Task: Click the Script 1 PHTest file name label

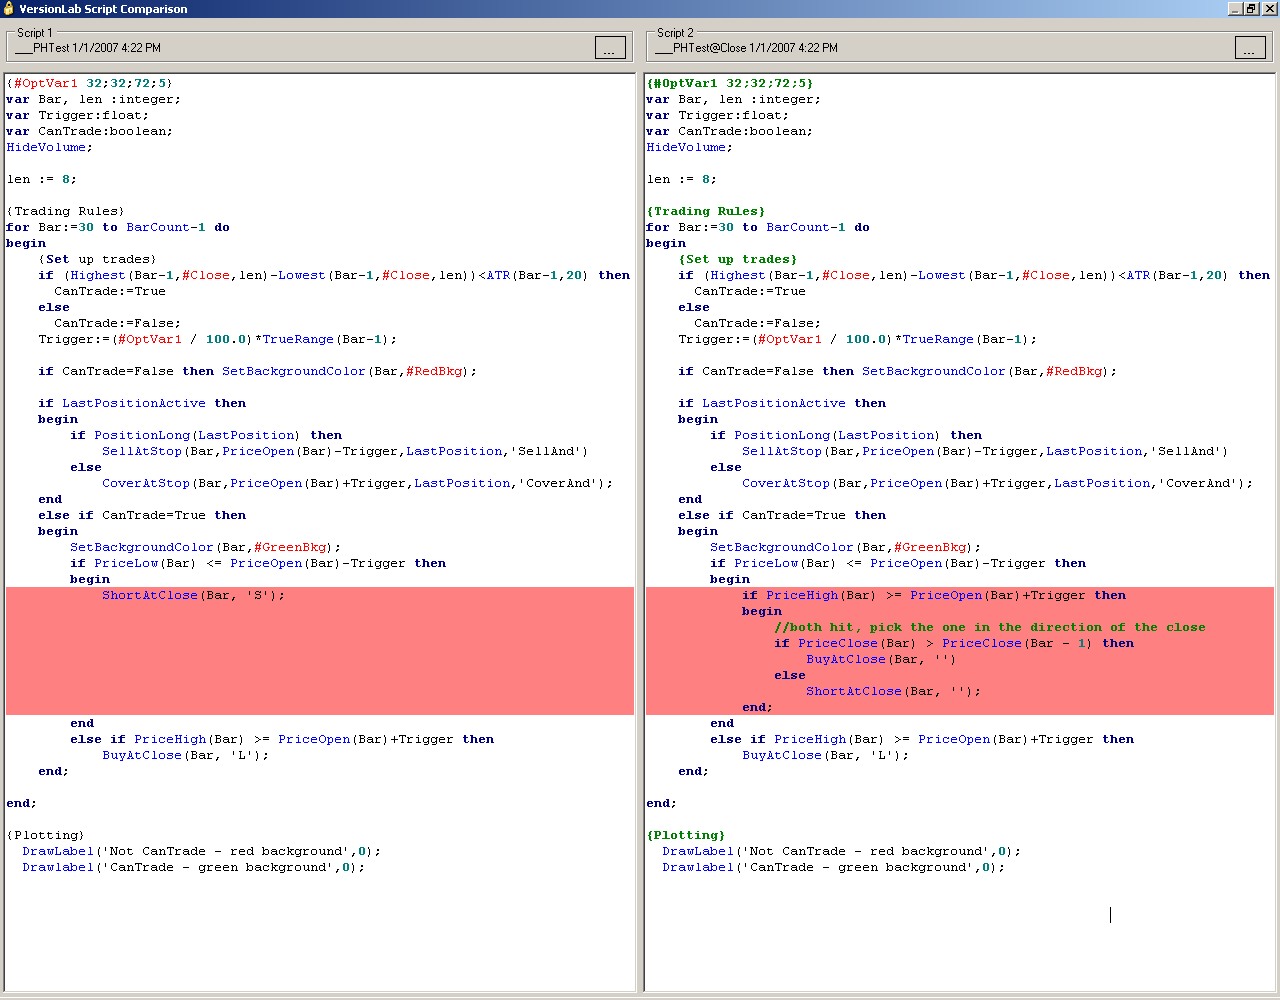Action: [88, 48]
